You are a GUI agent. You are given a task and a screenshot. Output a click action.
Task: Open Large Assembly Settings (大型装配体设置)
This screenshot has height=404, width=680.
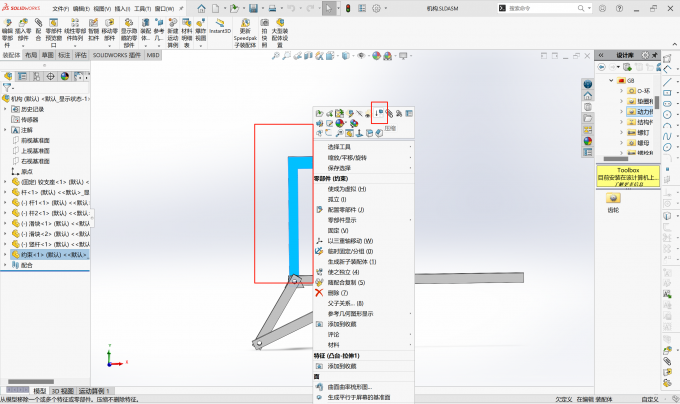point(280,23)
